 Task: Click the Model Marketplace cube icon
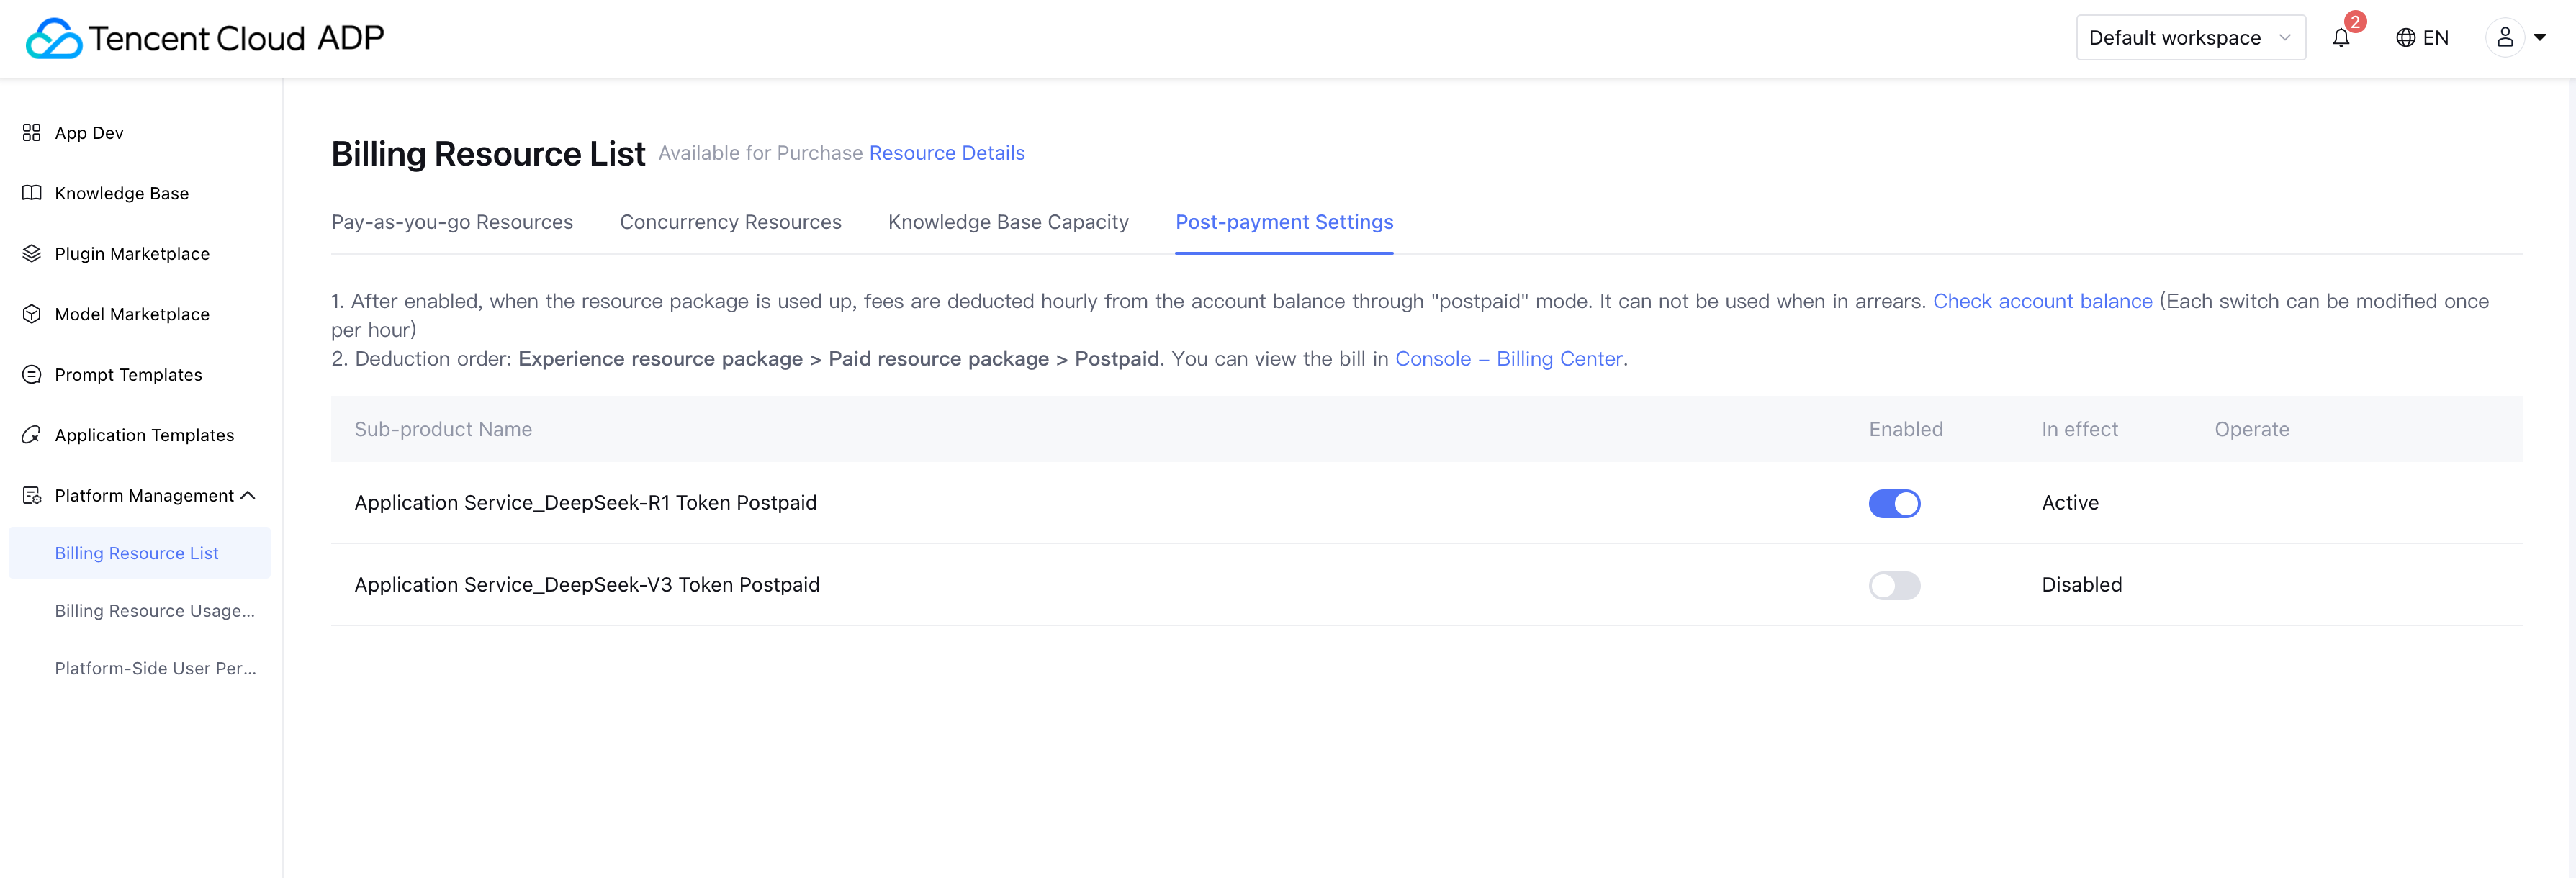pyautogui.click(x=32, y=314)
